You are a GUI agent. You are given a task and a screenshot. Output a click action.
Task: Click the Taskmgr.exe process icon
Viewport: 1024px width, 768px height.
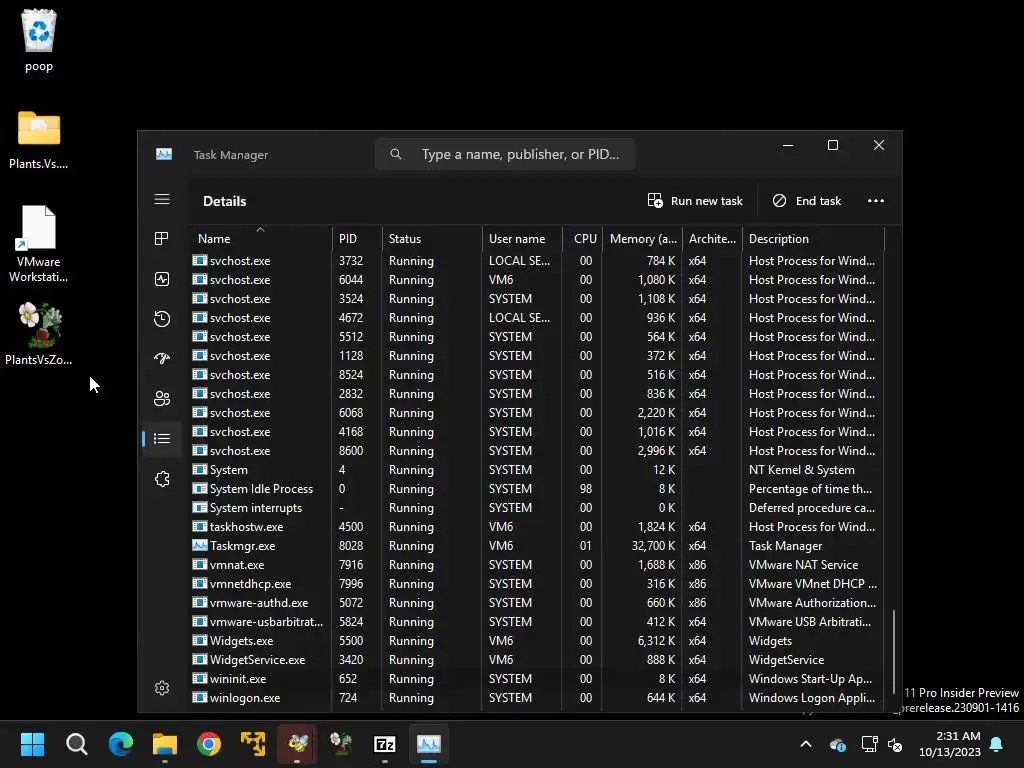click(x=200, y=545)
